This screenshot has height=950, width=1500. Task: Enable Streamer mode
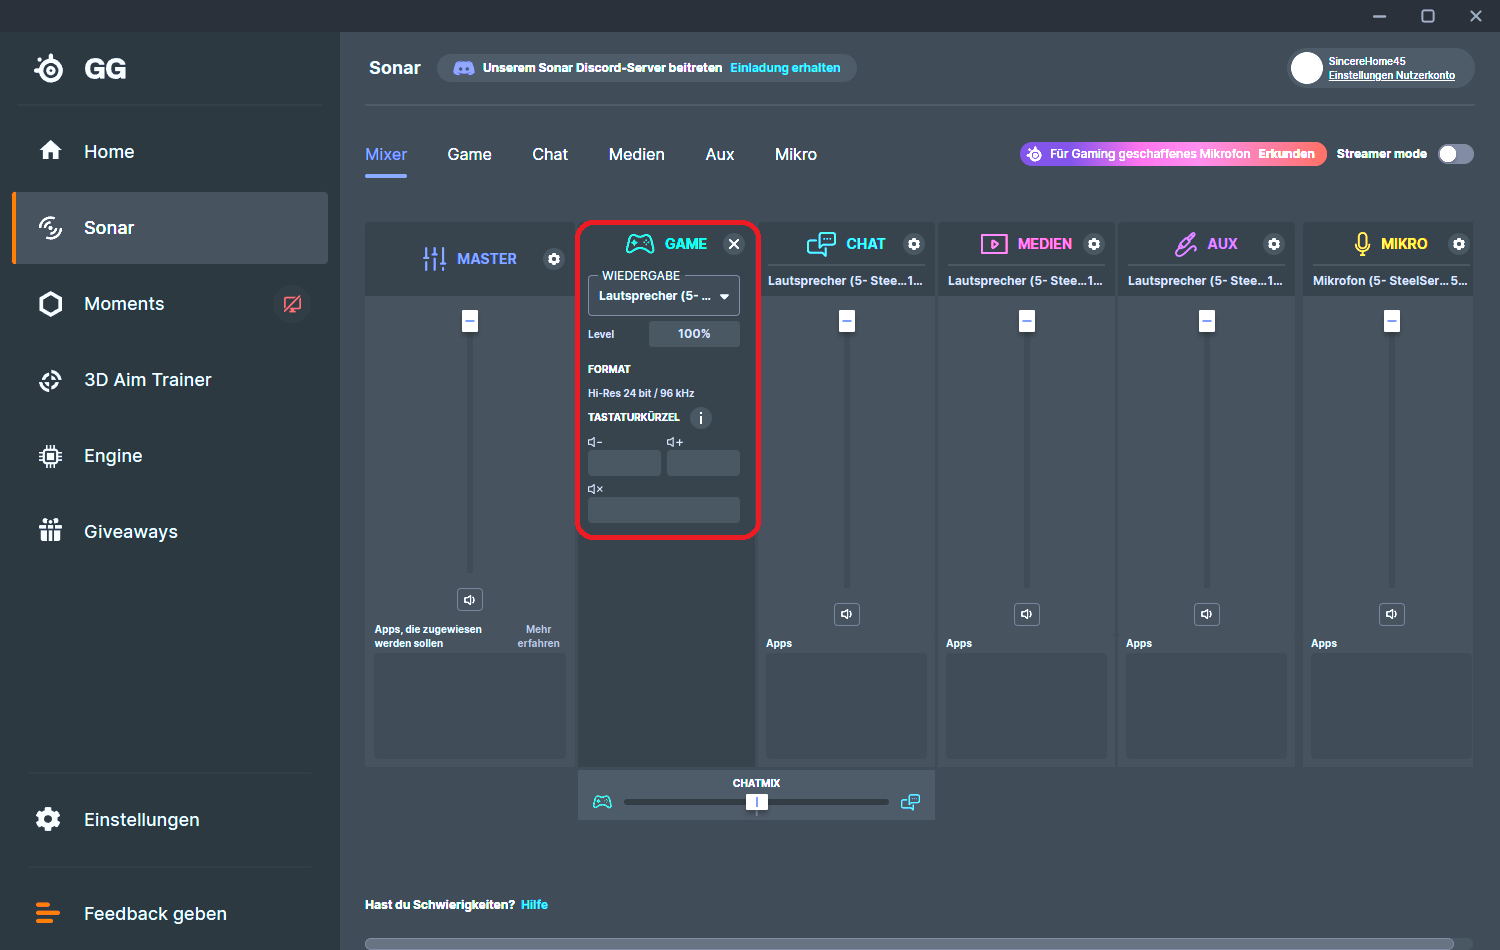[1456, 153]
